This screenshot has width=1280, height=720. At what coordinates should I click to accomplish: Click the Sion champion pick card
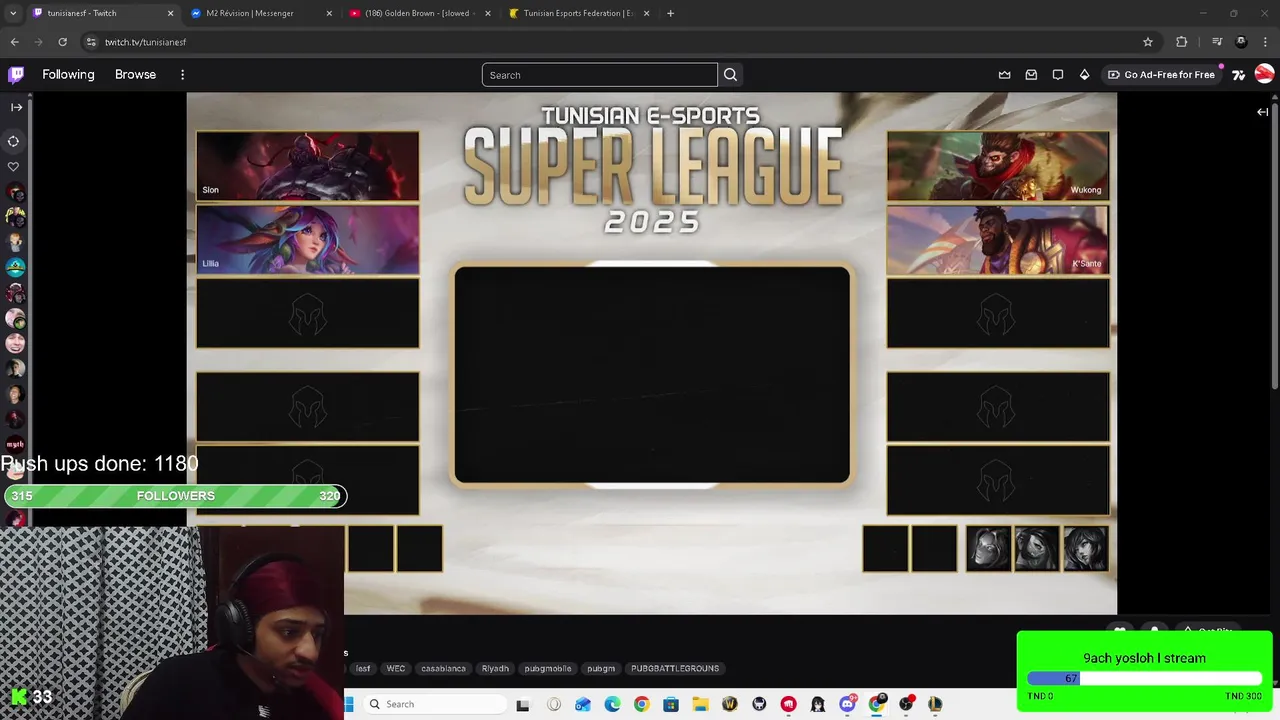[308, 166]
